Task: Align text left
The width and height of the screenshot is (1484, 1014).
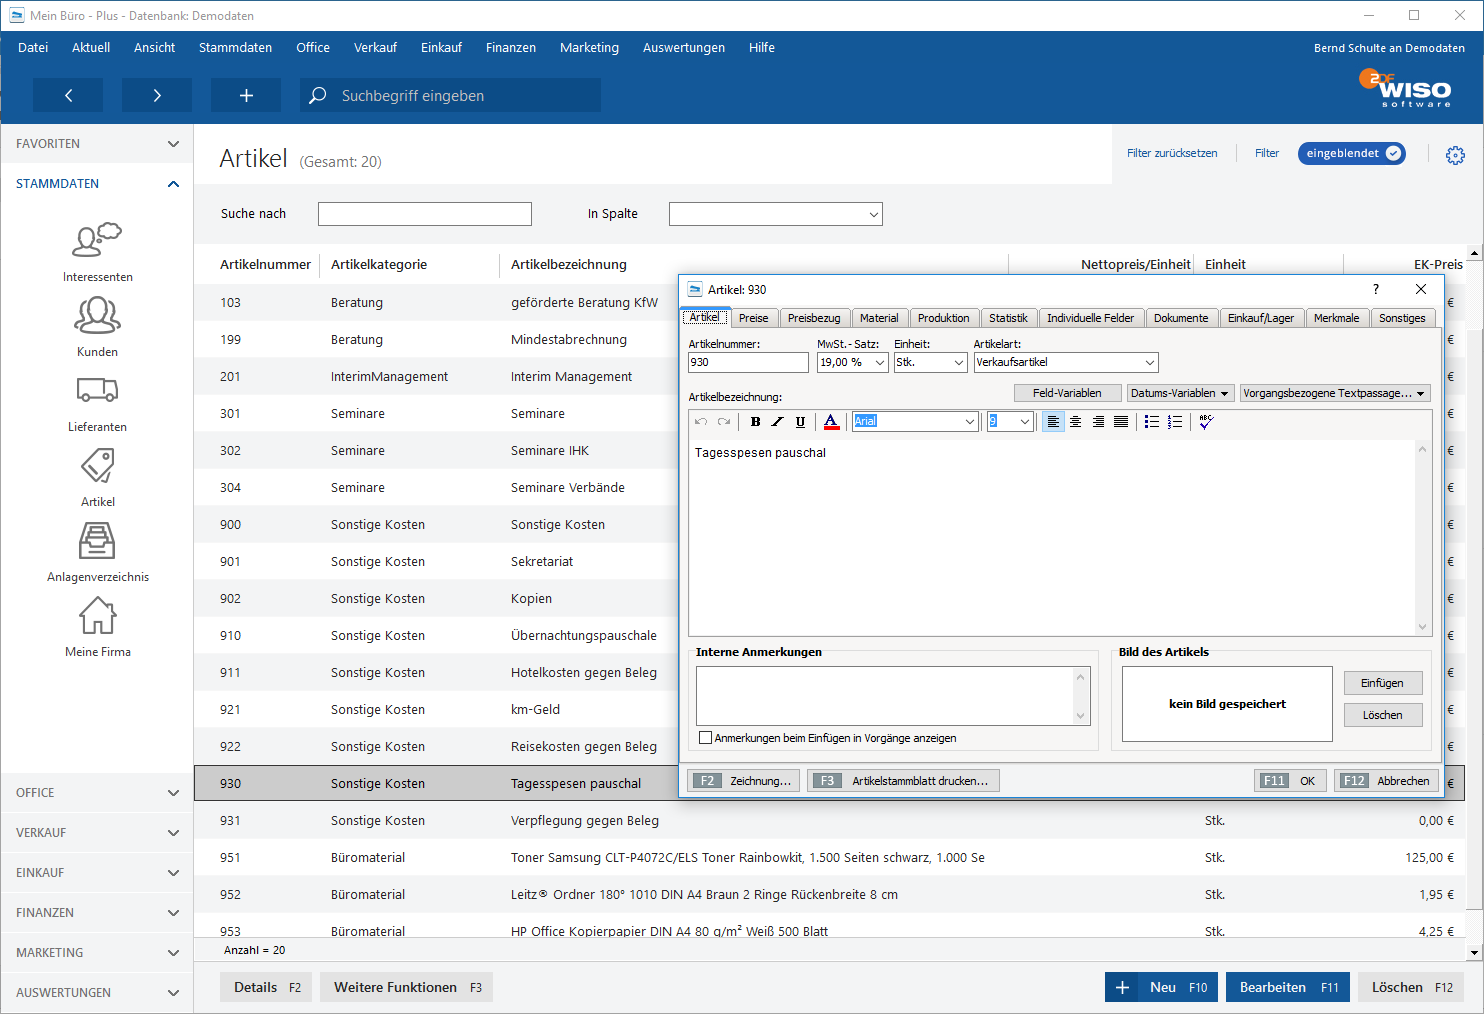Action: click(x=1053, y=422)
